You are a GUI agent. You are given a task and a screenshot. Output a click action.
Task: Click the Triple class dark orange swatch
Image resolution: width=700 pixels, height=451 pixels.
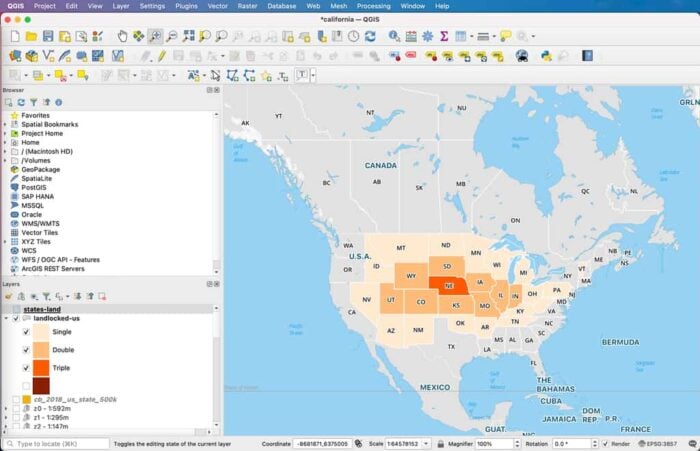(x=41, y=368)
